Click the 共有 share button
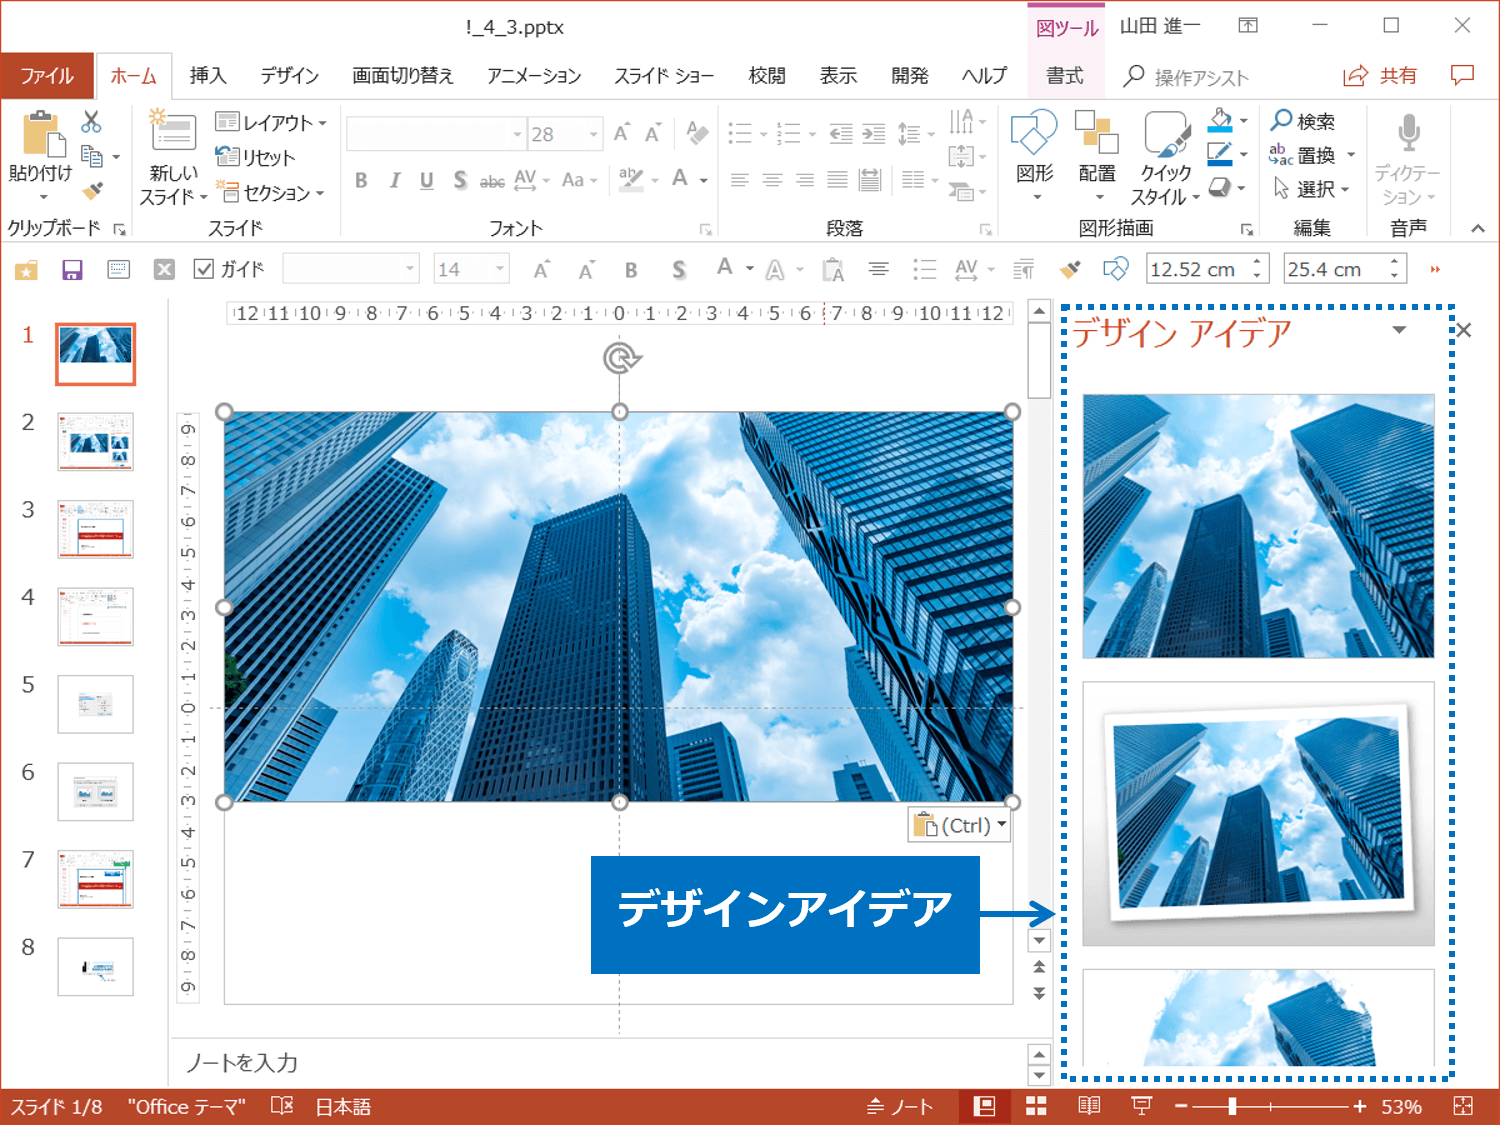This screenshot has height=1125, width=1500. pyautogui.click(x=1381, y=76)
